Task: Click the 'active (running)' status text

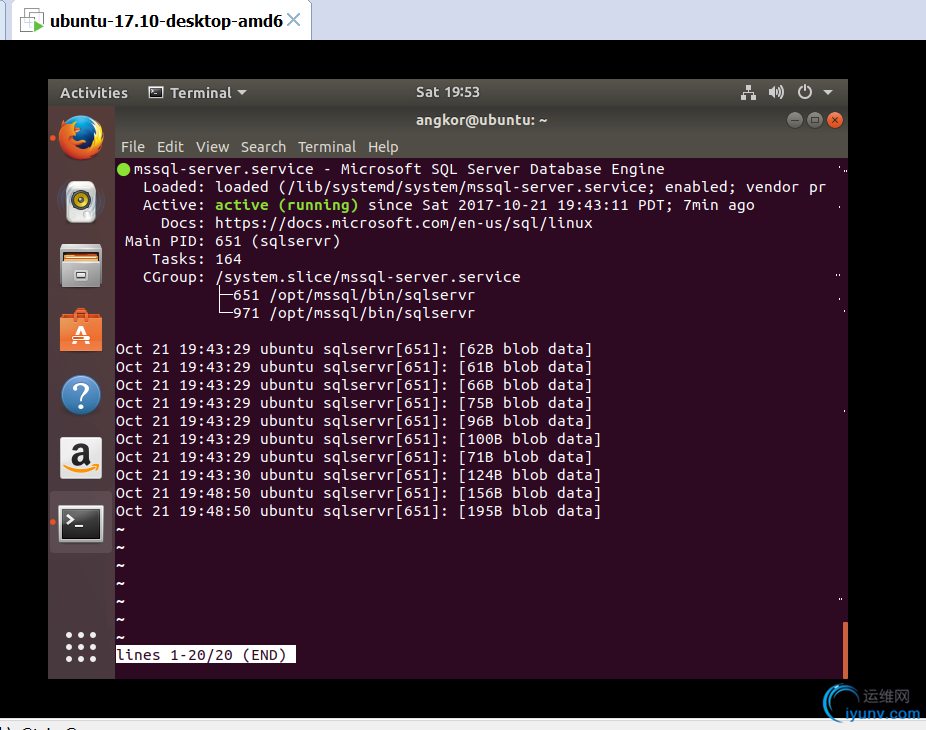Action: tap(286, 205)
